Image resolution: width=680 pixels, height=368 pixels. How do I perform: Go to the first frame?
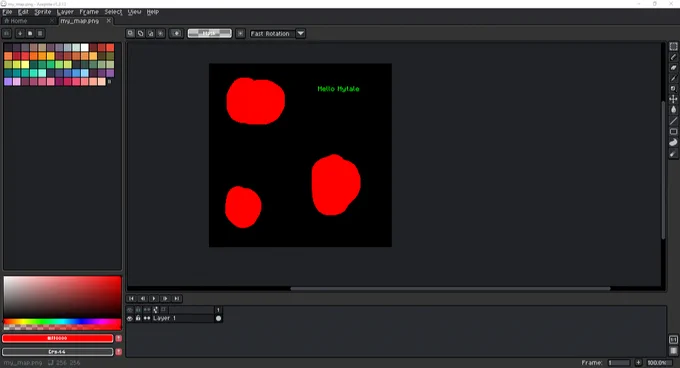[x=131, y=299]
